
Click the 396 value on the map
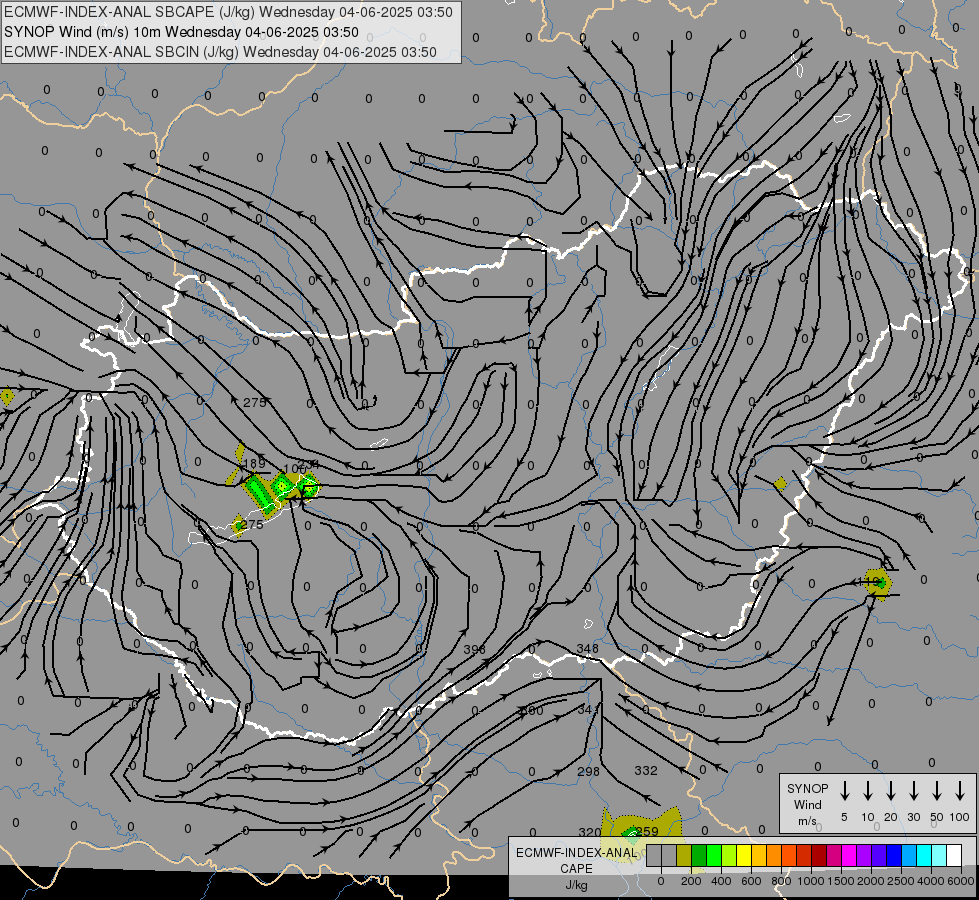pos(475,650)
